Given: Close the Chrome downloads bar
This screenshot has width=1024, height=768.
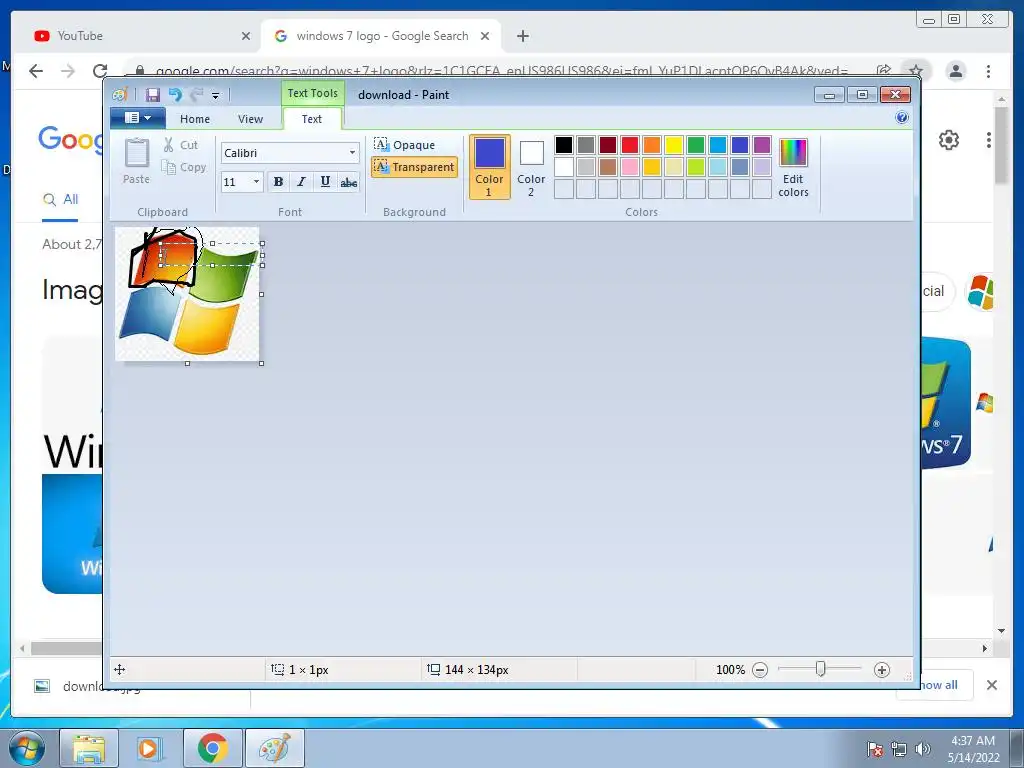Looking at the screenshot, I should click(991, 684).
